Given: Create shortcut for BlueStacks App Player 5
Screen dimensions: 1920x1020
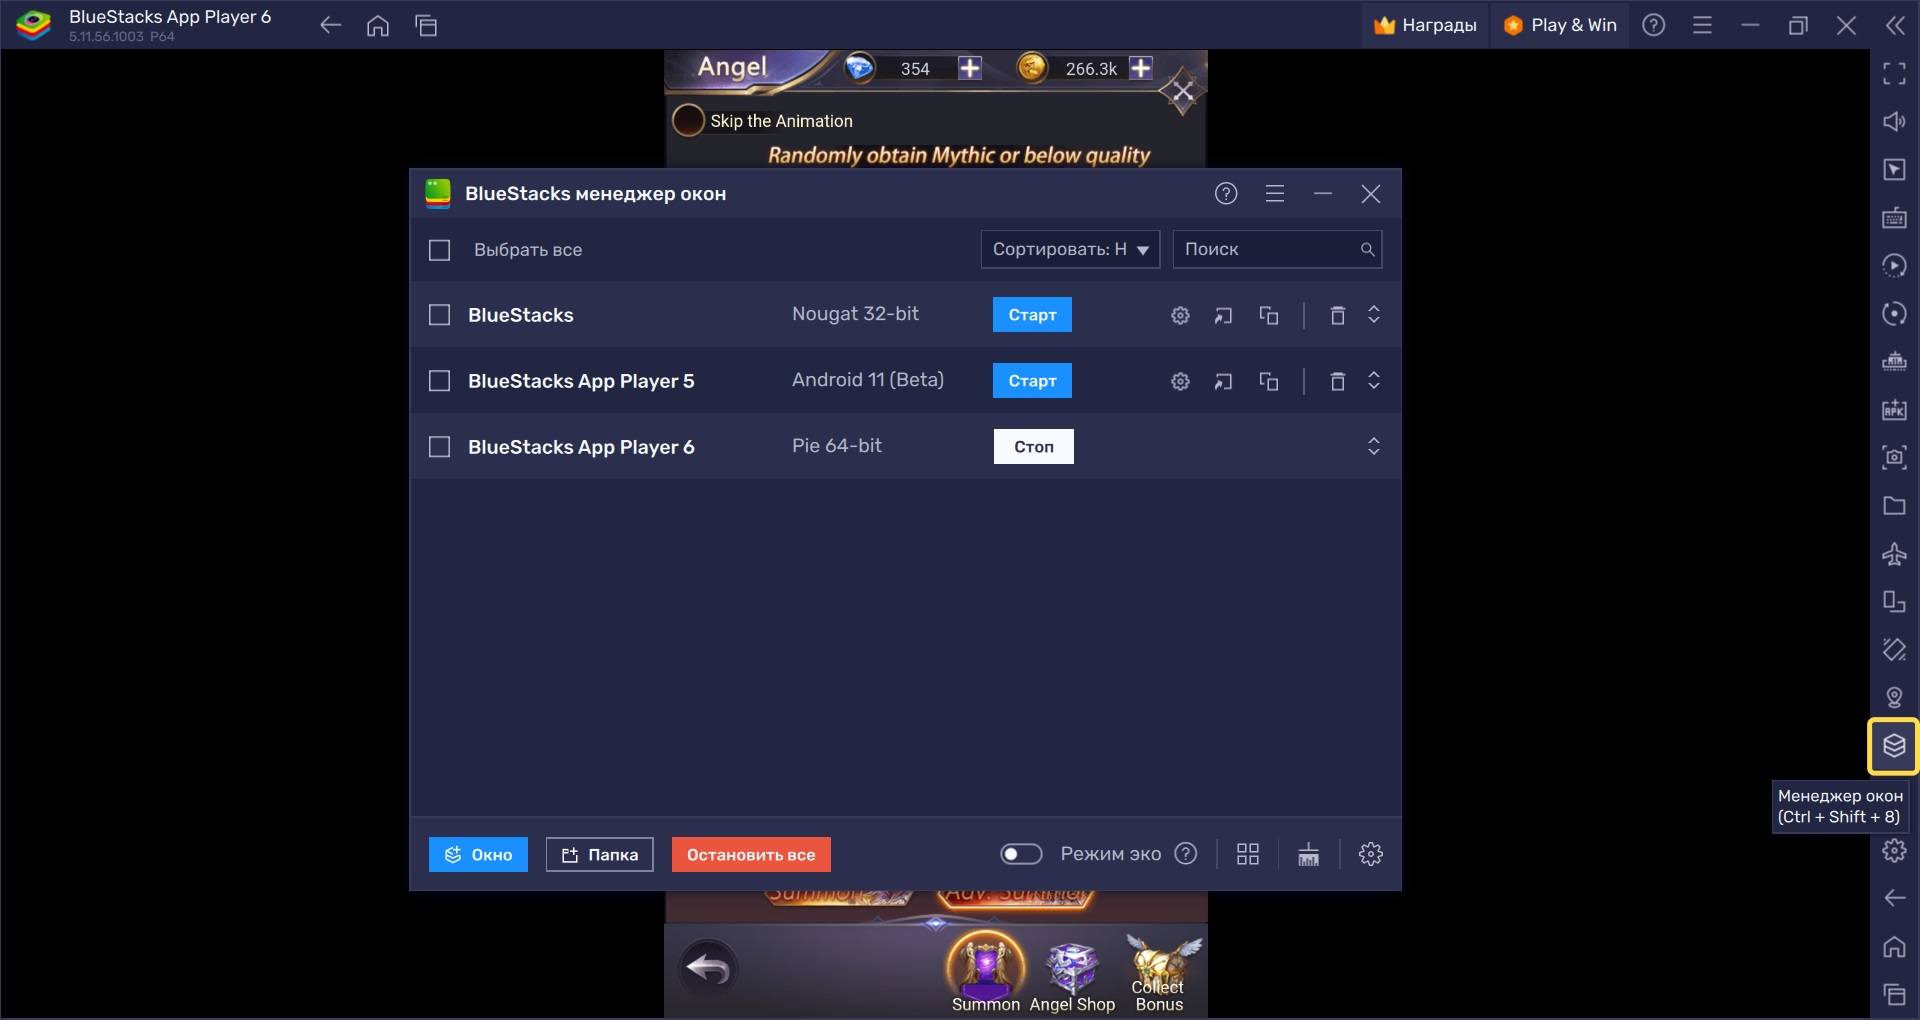Looking at the screenshot, I should pyautogui.click(x=1223, y=382).
